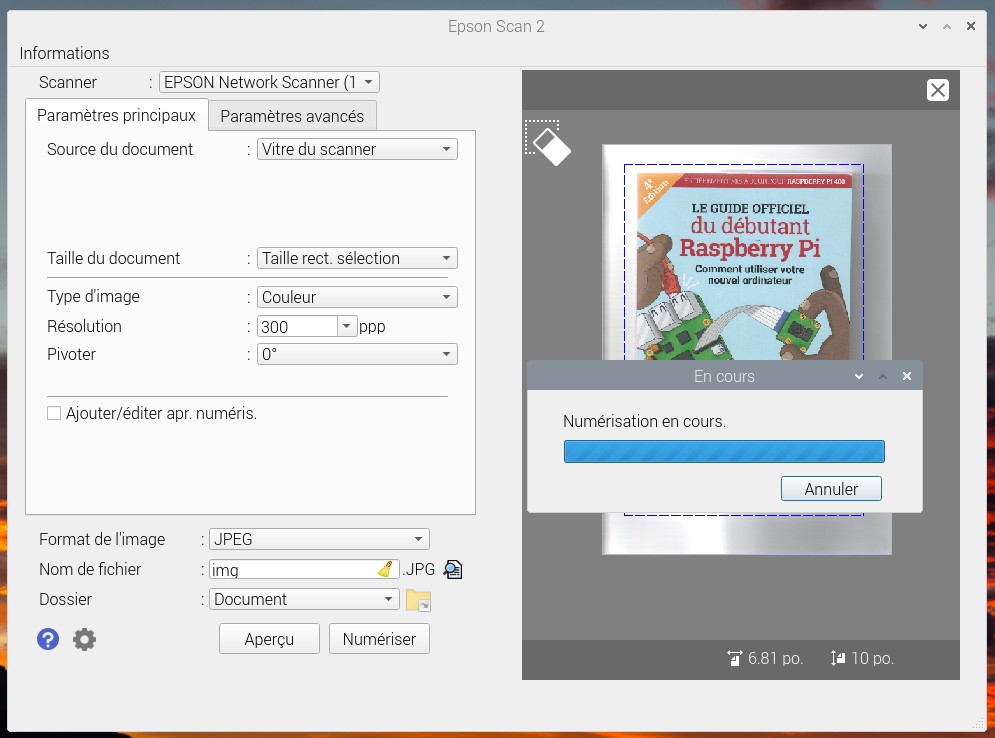Viewport: 995px width, 738px height.
Task: Open the Pivoter rotation dropdown
Action: point(357,354)
